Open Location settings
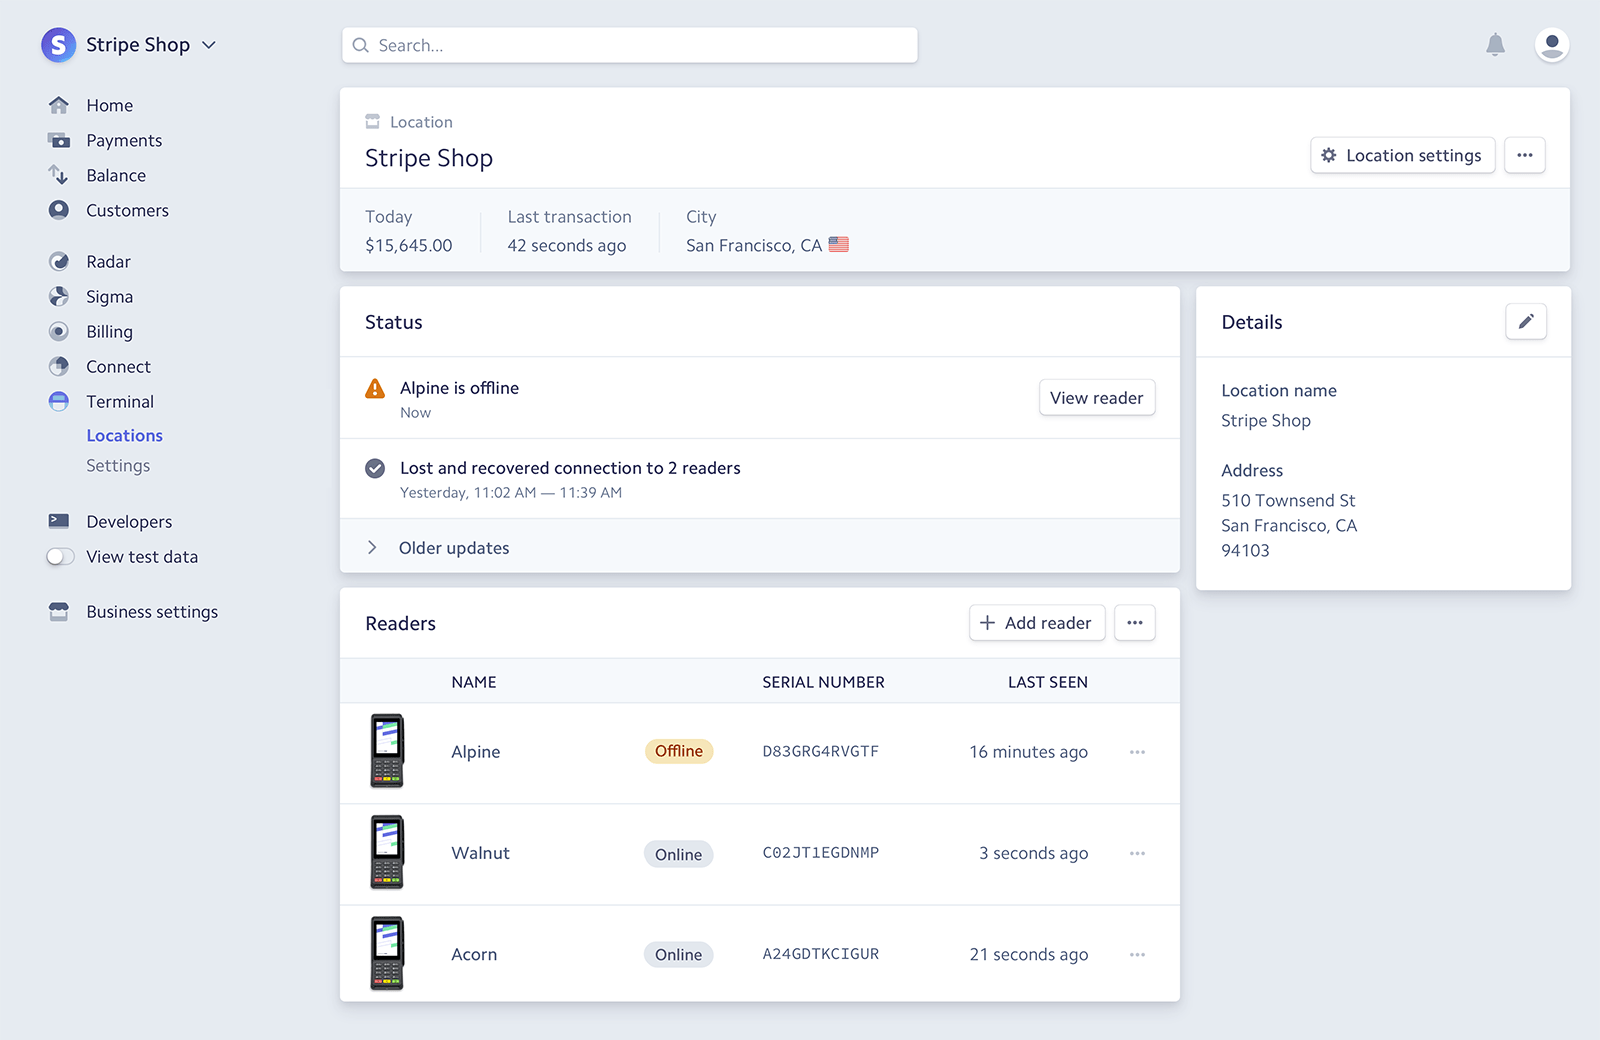 click(1402, 156)
